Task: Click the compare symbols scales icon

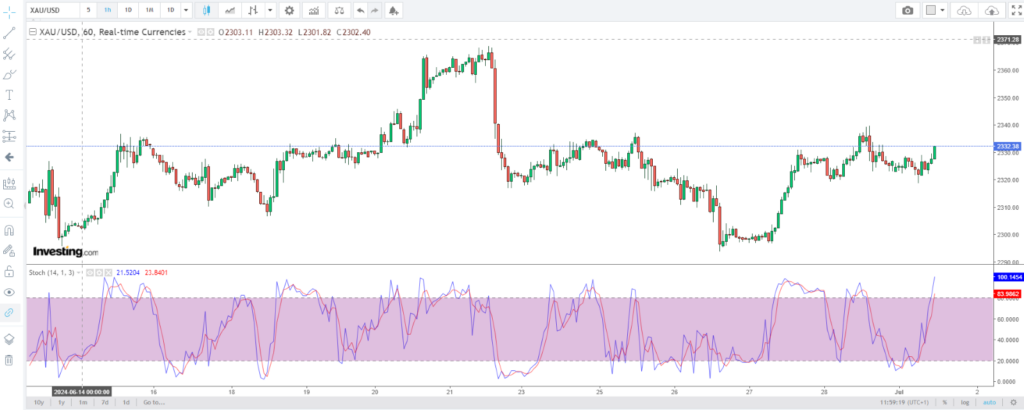Action: pyautogui.click(x=338, y=10)
